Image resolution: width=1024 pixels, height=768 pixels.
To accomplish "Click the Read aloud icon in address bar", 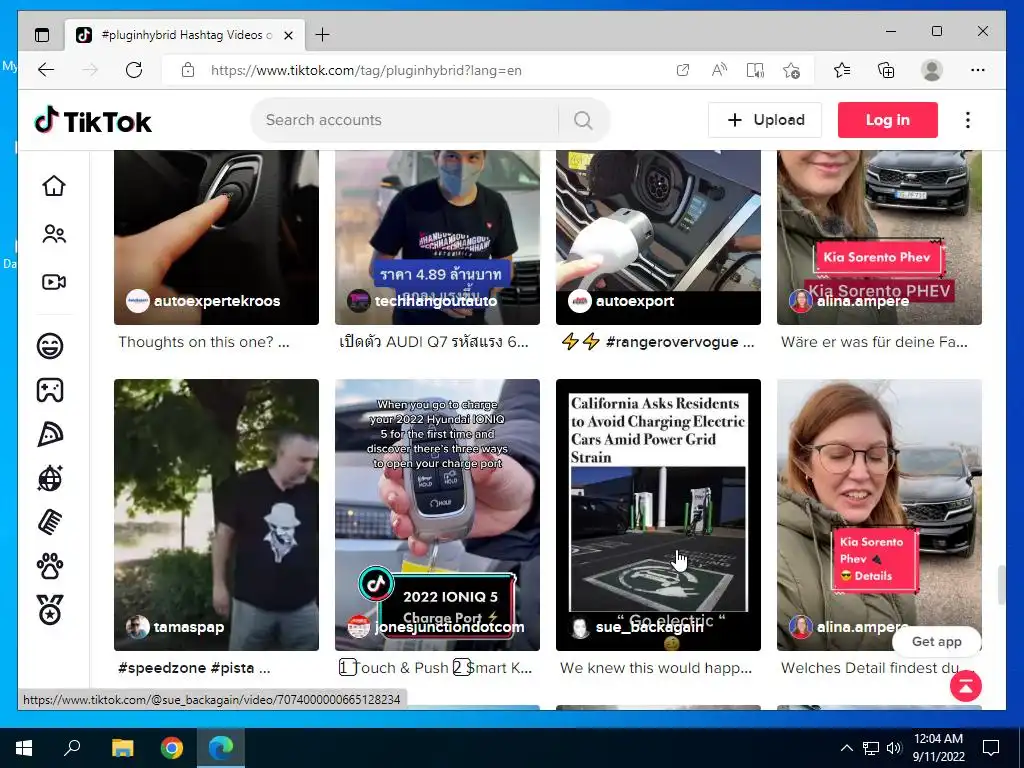I will click(x=719, y=70).
